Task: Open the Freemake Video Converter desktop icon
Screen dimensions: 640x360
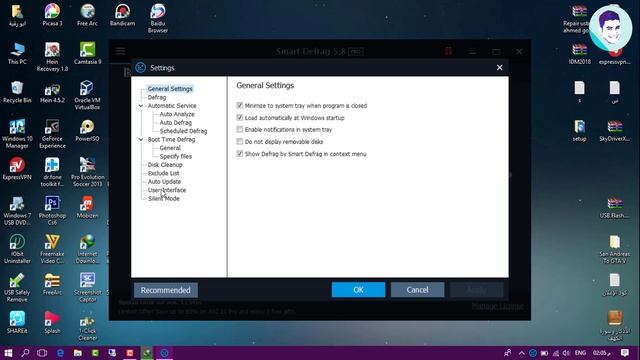Action: (52, 249)
